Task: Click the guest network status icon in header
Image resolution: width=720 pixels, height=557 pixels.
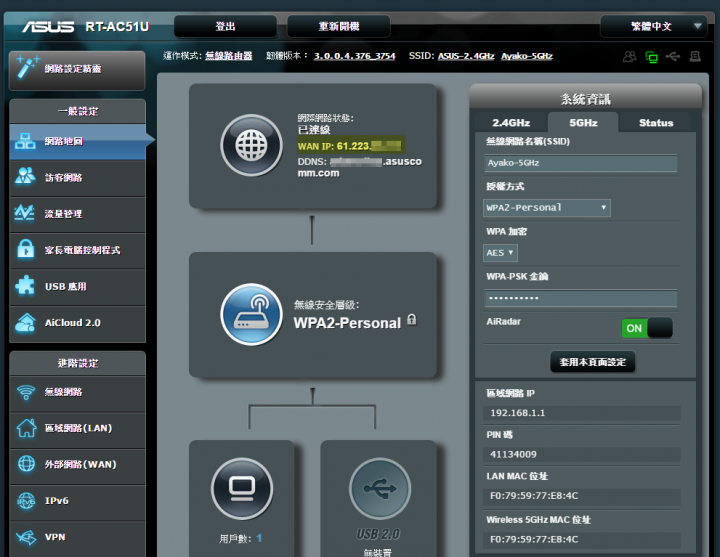Action: coord(630,56)
